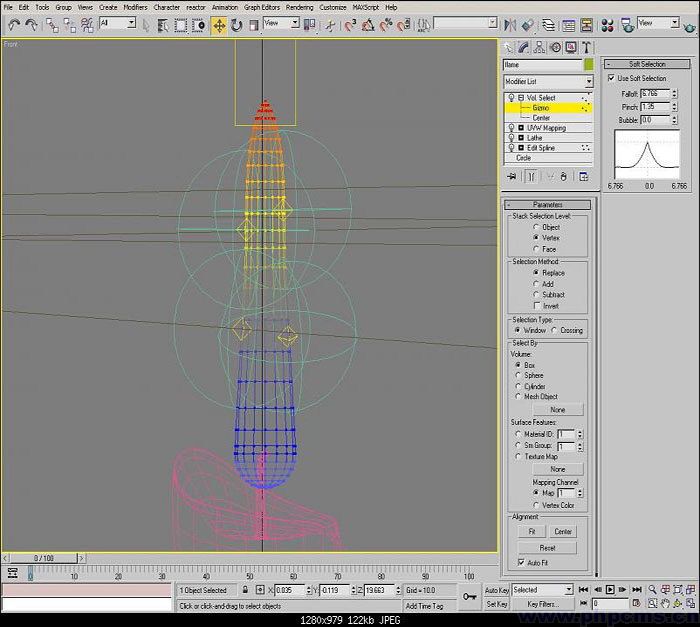Select Sphere as the volume
700x627 pixels.
pyautogui.click(x=518, y=376)
